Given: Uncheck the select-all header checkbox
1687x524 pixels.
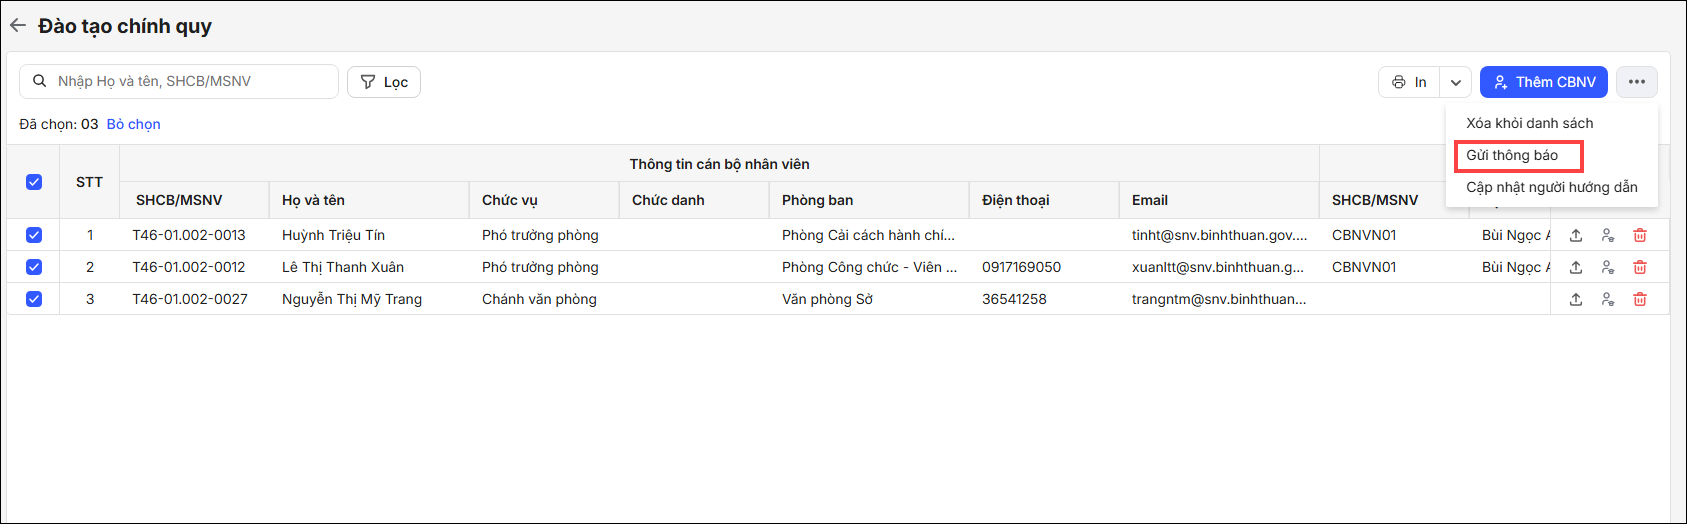Looking at the screenshot, I should 34,182.
